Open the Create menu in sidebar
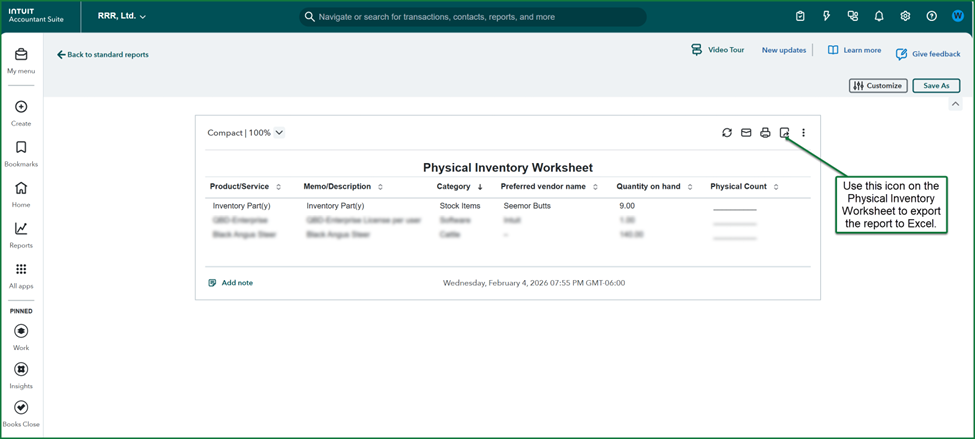 [21, 112]
